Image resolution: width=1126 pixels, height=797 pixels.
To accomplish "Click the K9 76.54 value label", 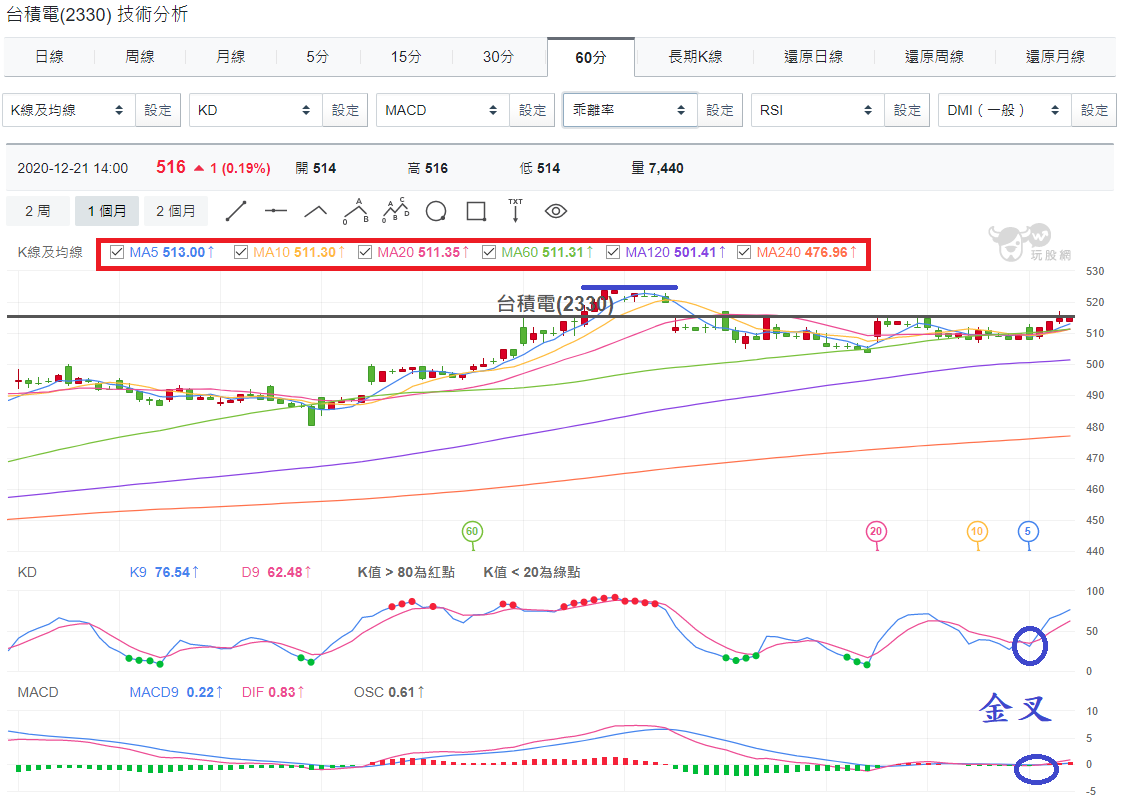I will [164, 572].
